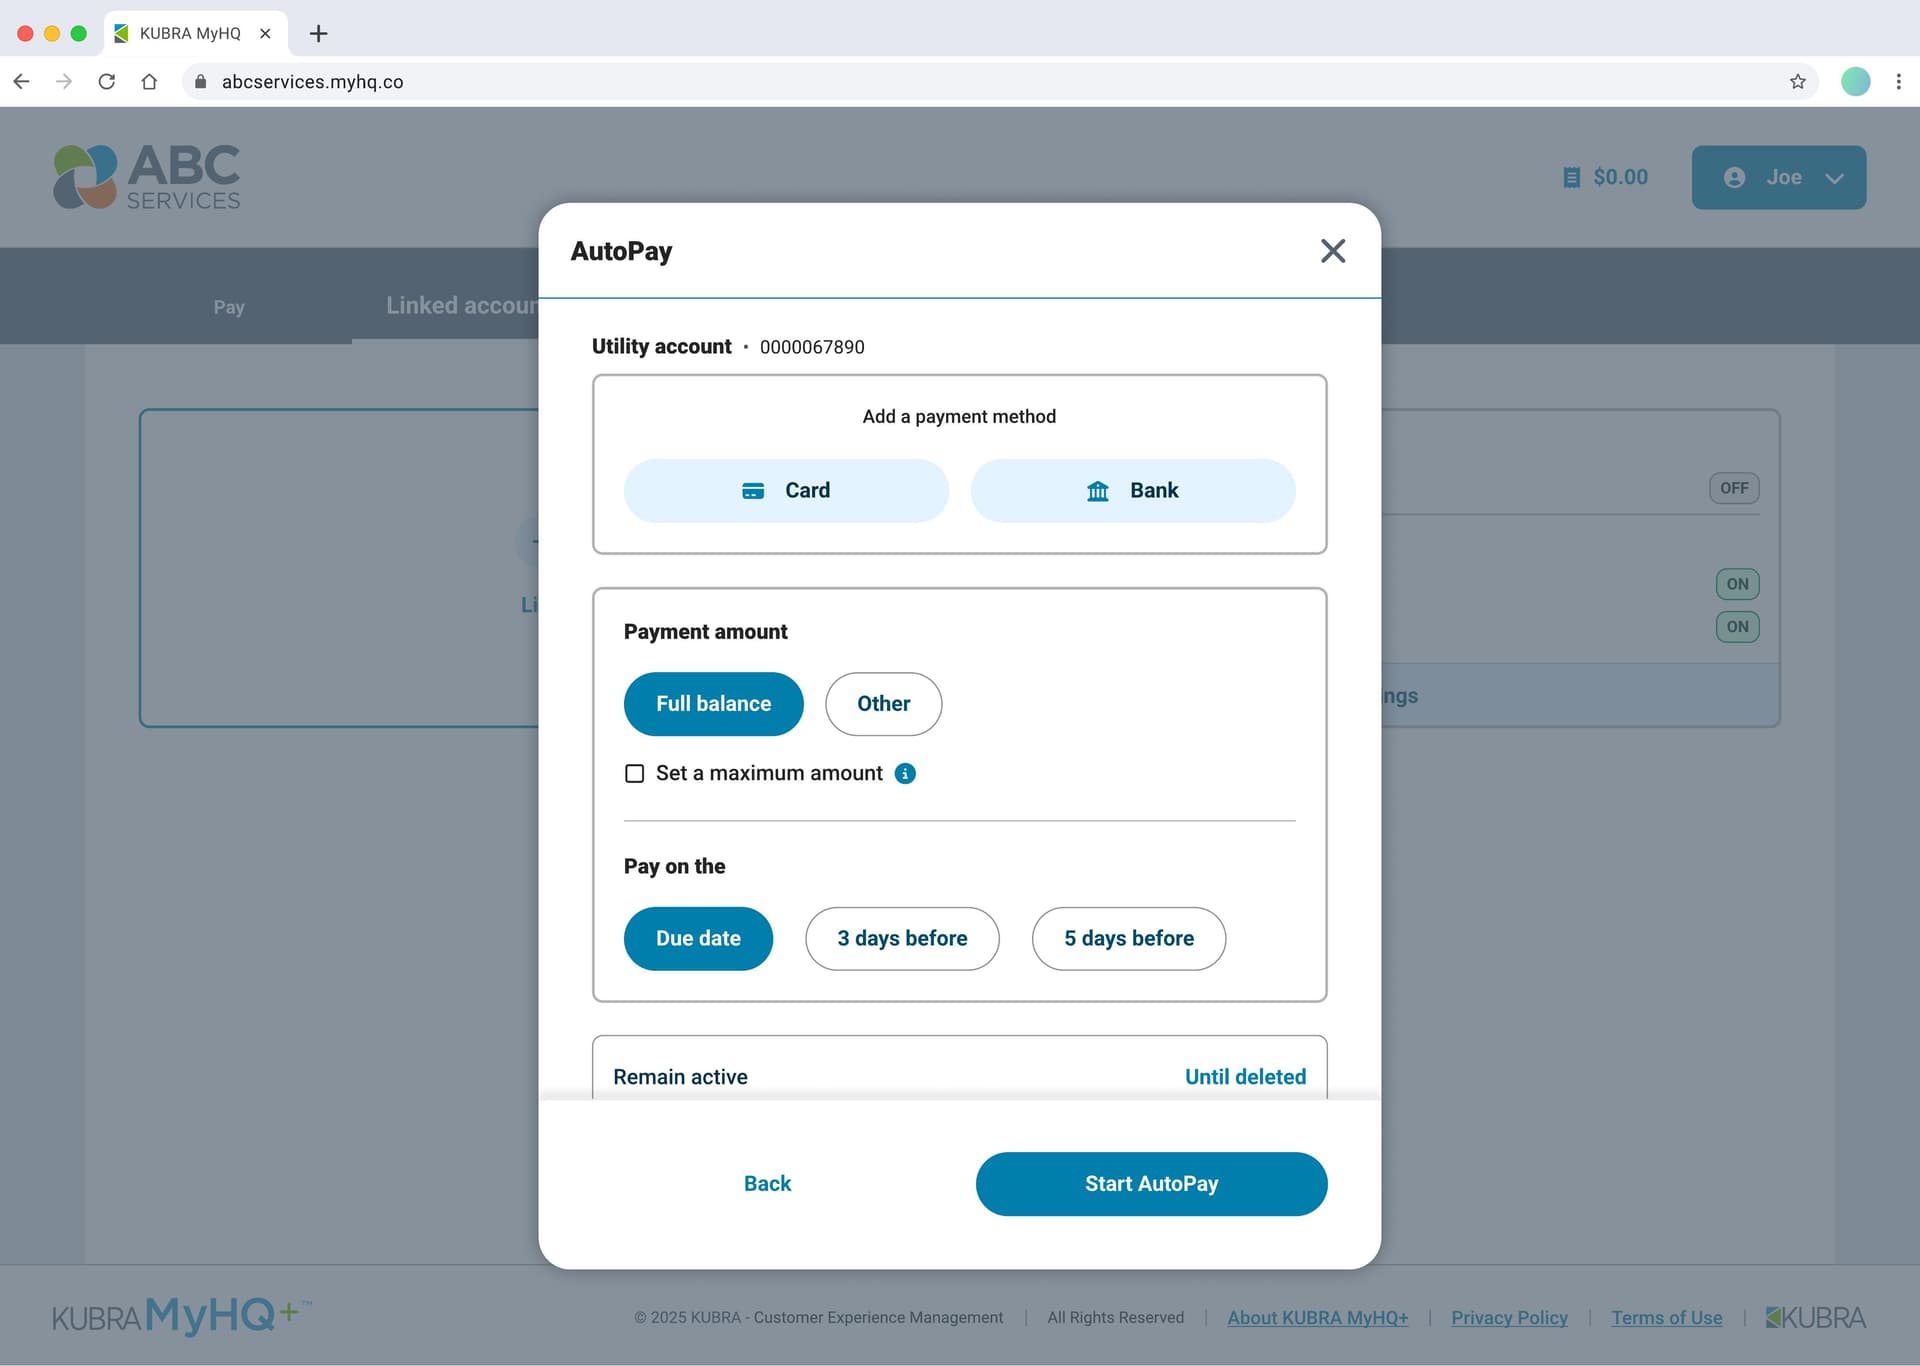Choose 3 days before pay option

[901, 938]
